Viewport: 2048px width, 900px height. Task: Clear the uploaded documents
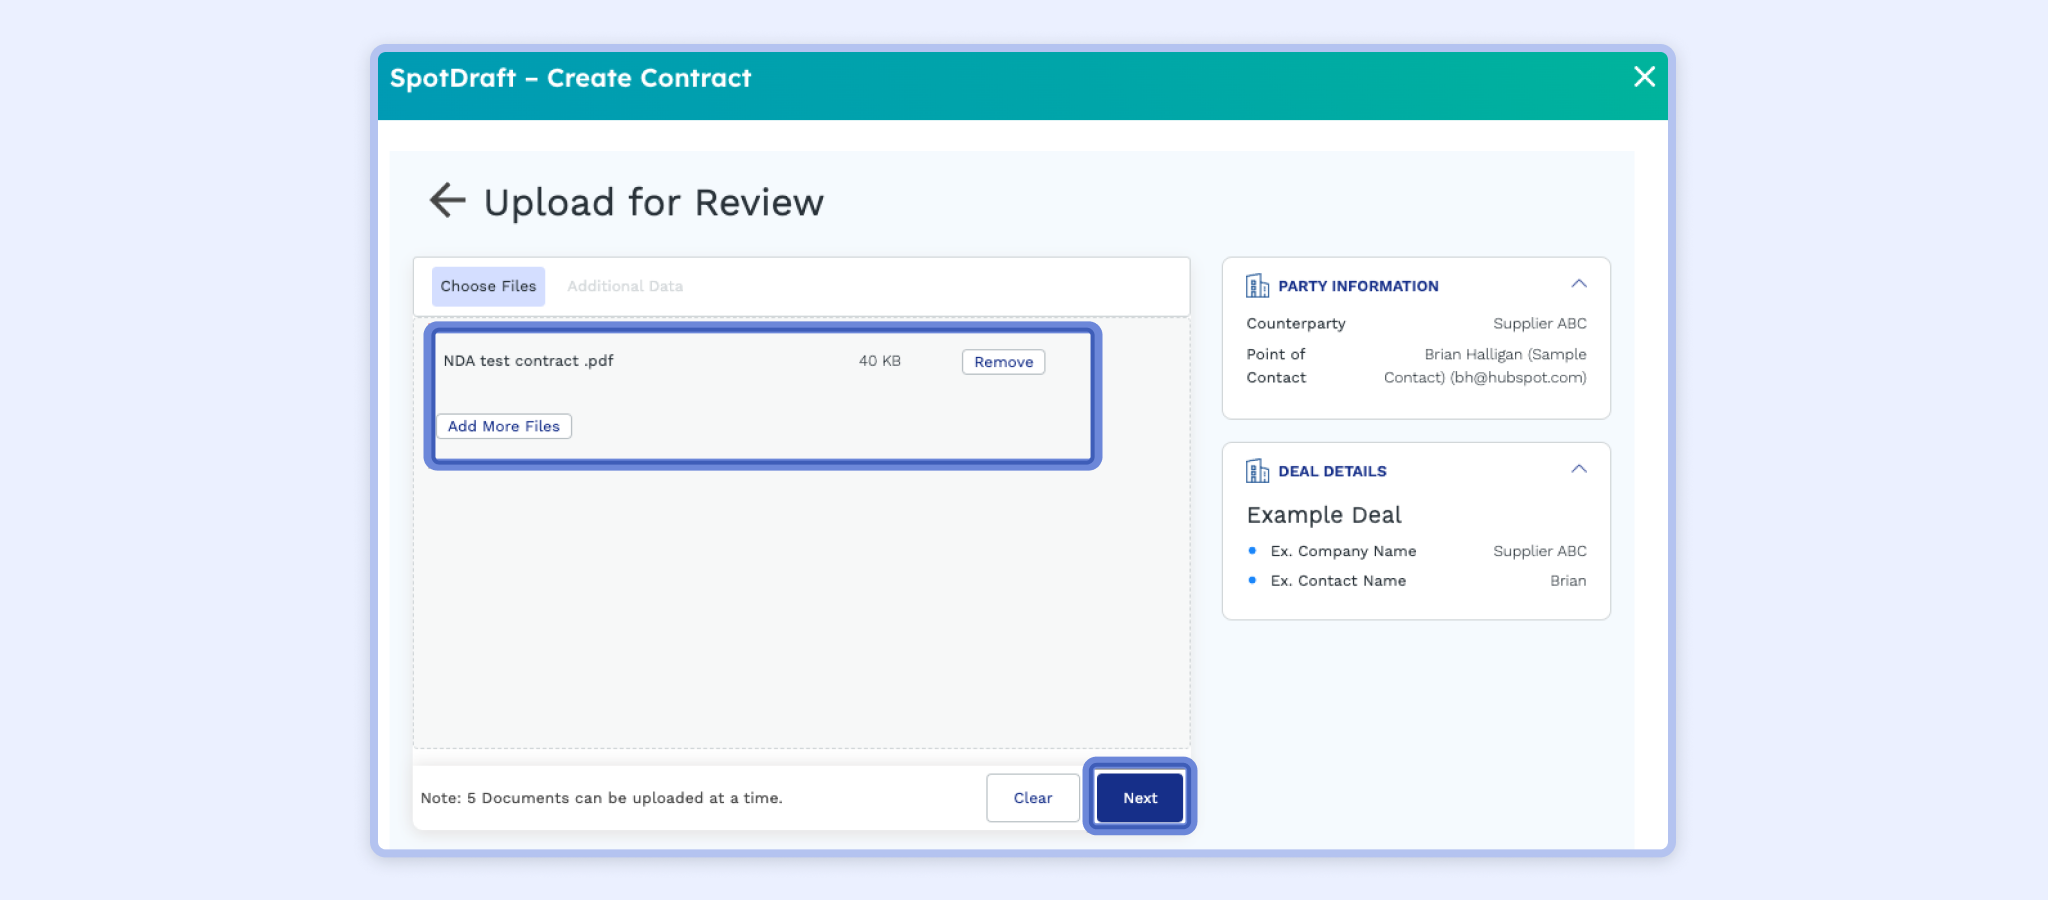click(1032, 797)
